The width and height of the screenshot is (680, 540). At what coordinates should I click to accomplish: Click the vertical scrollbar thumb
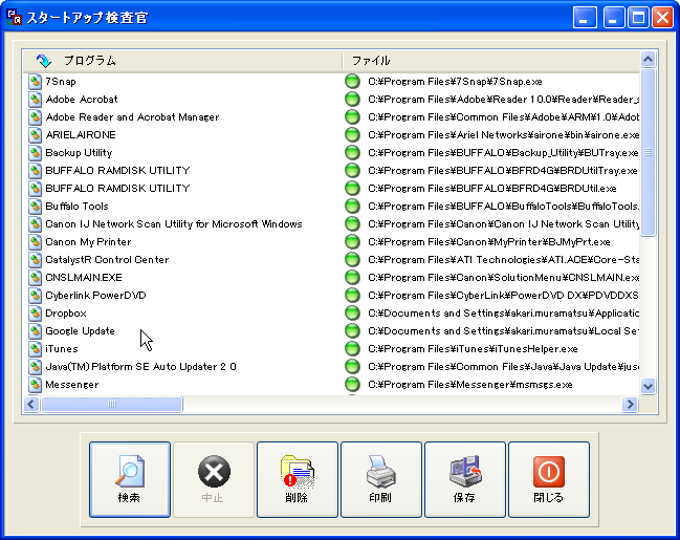(648, 152)
